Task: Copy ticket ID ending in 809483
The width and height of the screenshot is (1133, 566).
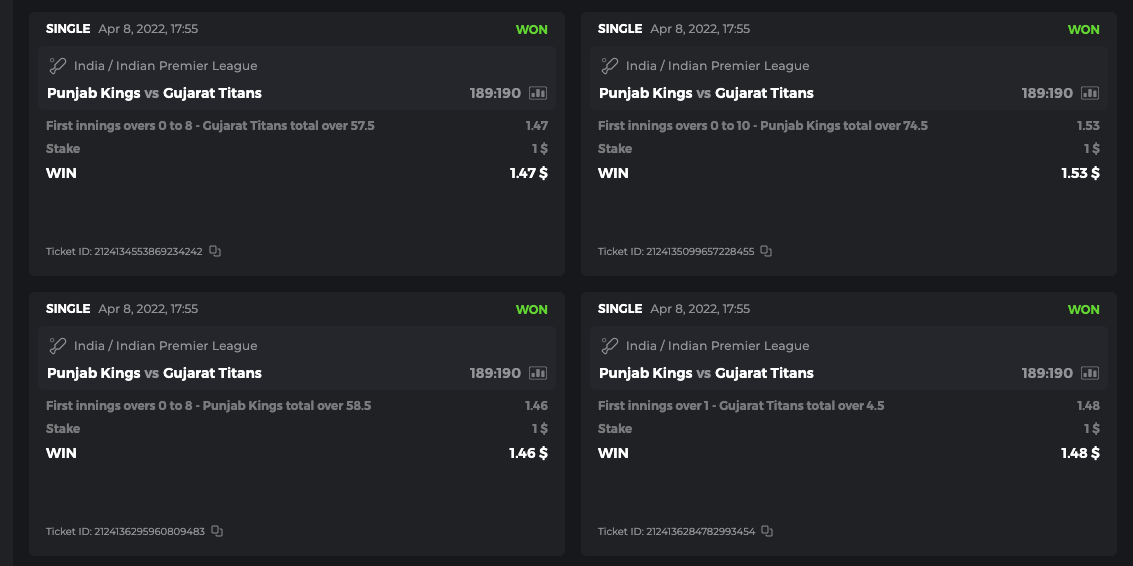Action: point(217,531)
